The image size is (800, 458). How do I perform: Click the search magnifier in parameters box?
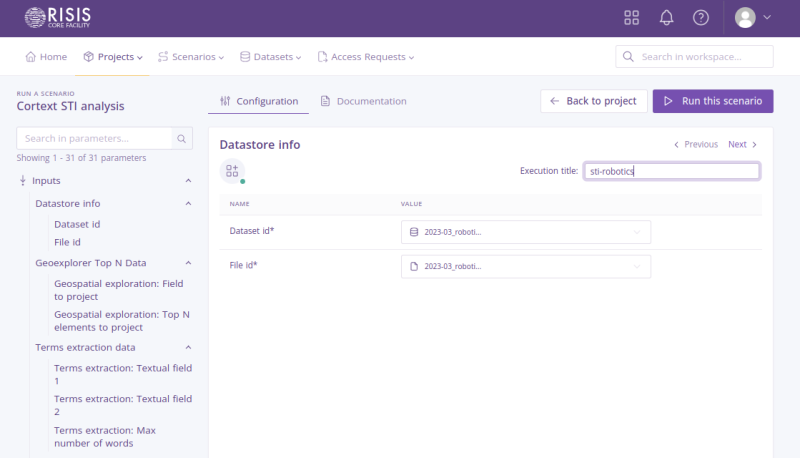(182, 138)
